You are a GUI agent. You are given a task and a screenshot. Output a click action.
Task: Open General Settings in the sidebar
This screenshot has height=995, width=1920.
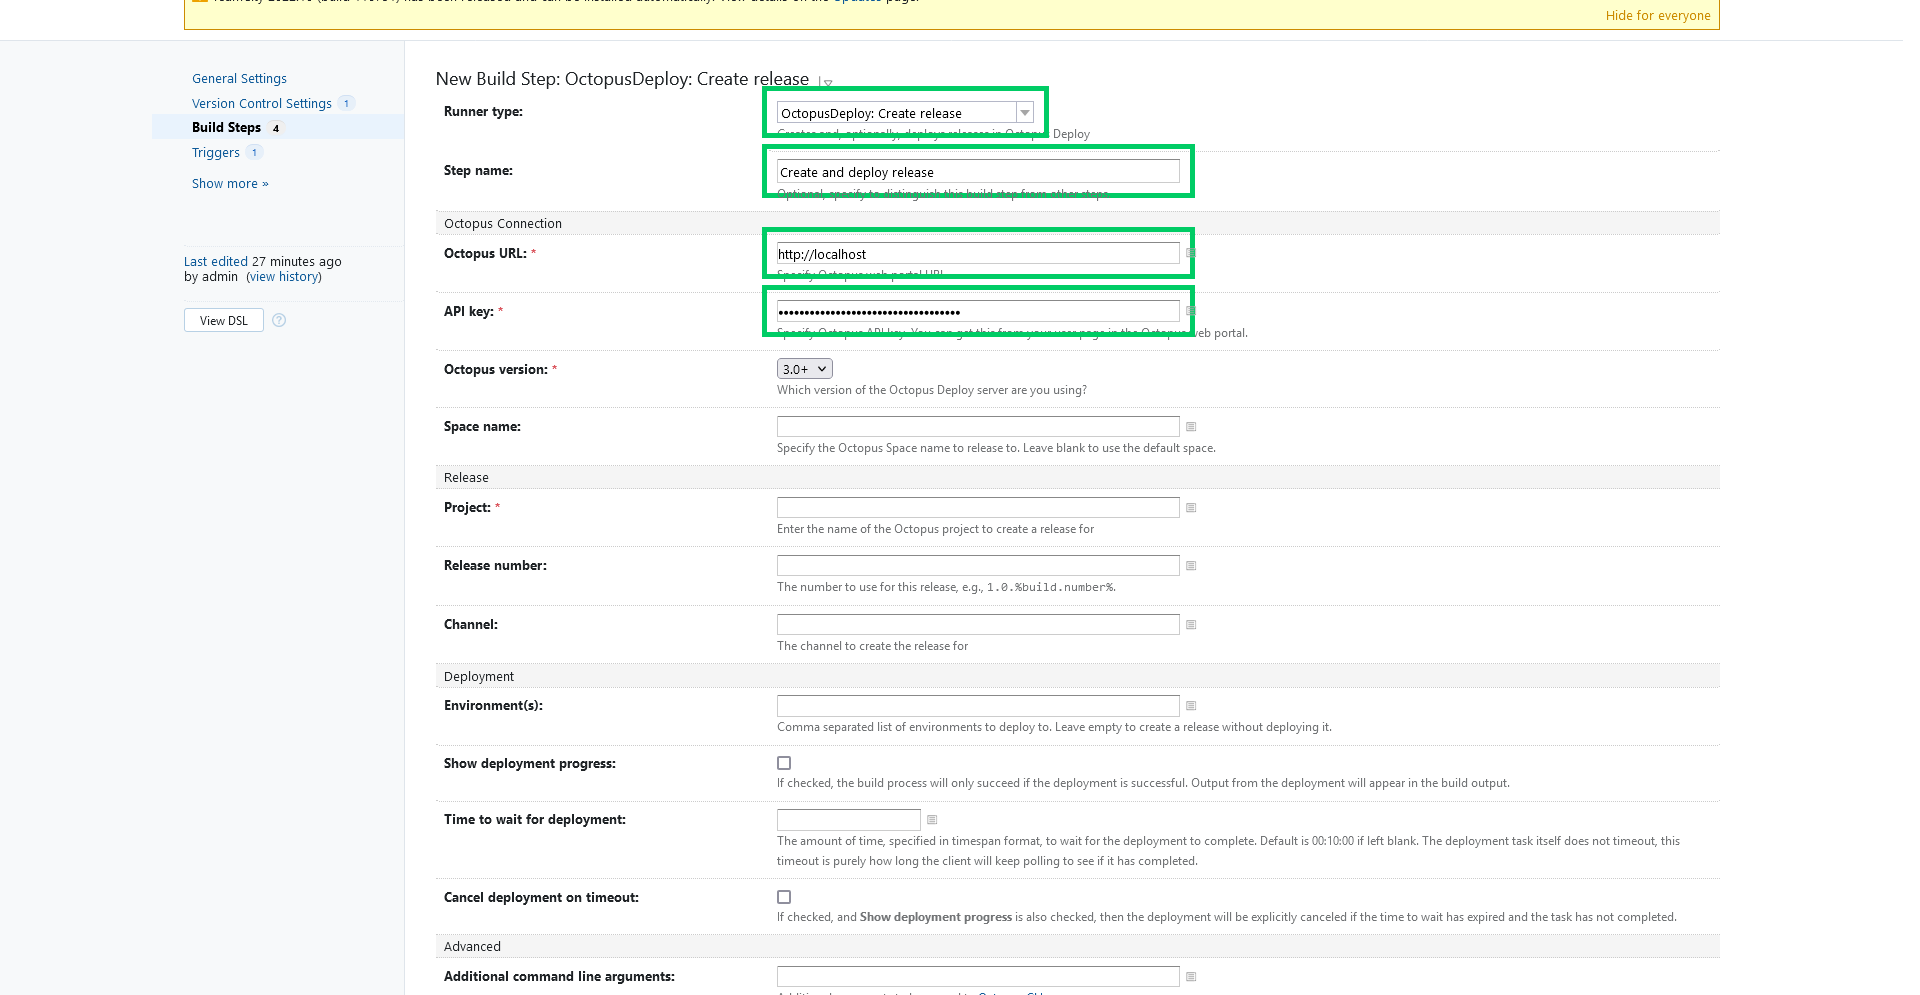pos(239,79)
